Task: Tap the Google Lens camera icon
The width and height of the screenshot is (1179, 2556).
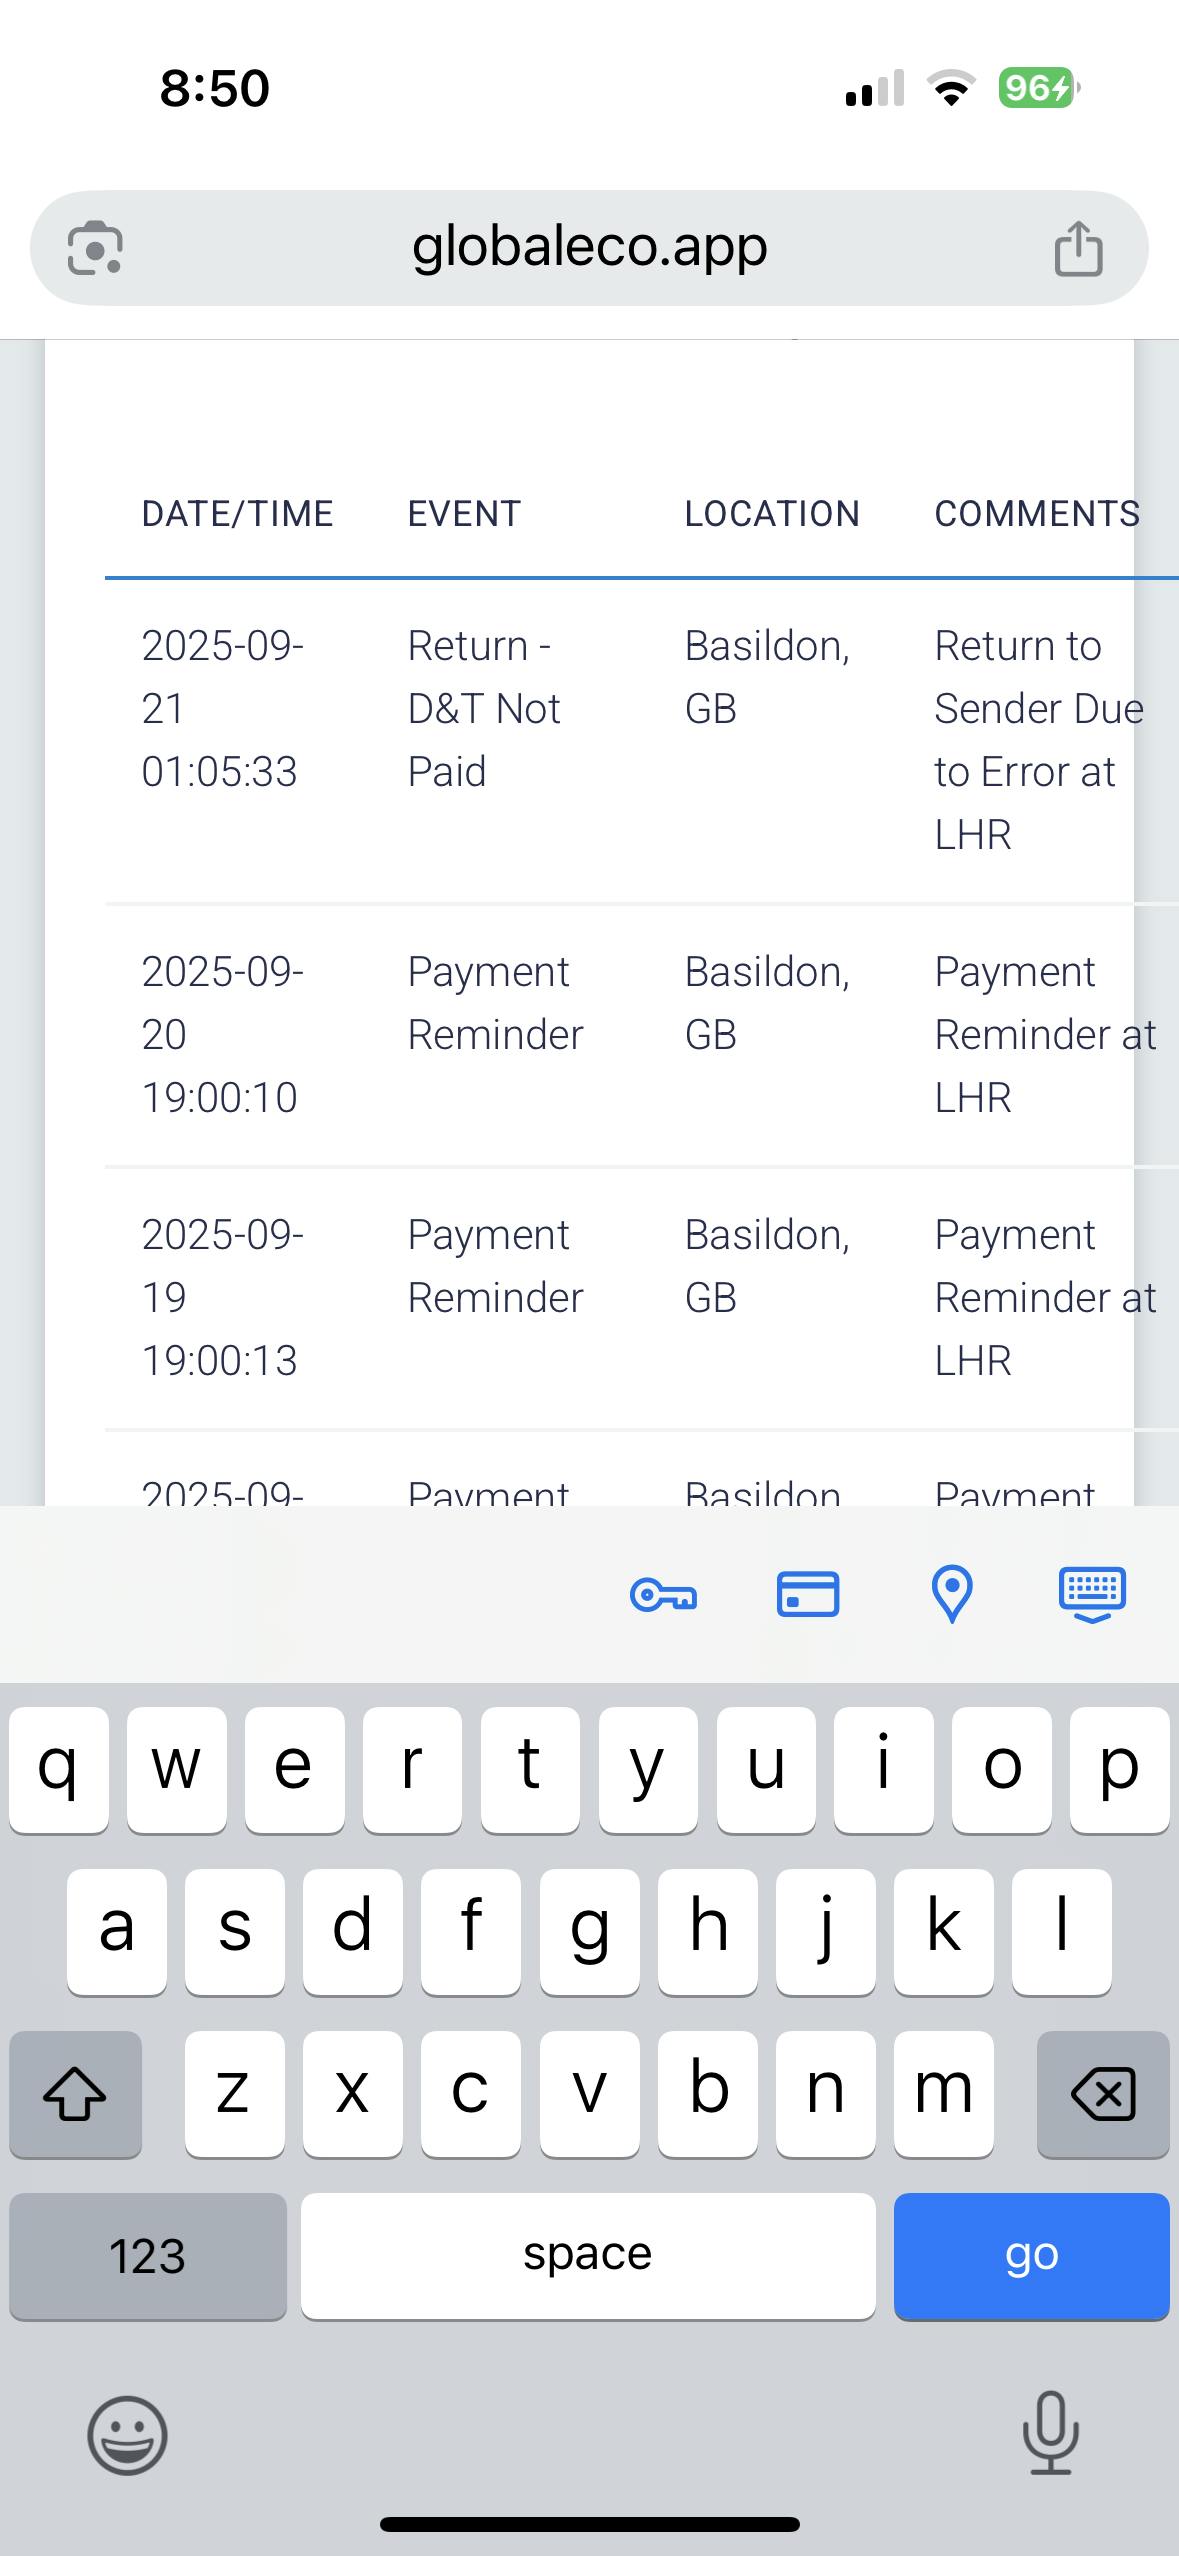Action: 95,248
